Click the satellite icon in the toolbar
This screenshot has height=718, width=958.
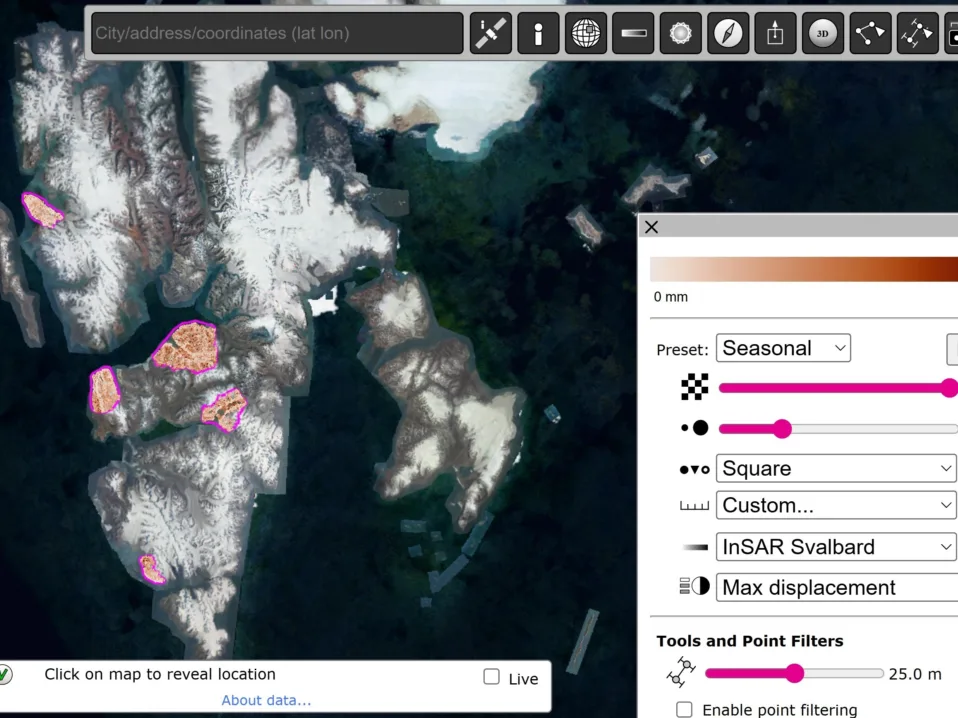(491, 33)
